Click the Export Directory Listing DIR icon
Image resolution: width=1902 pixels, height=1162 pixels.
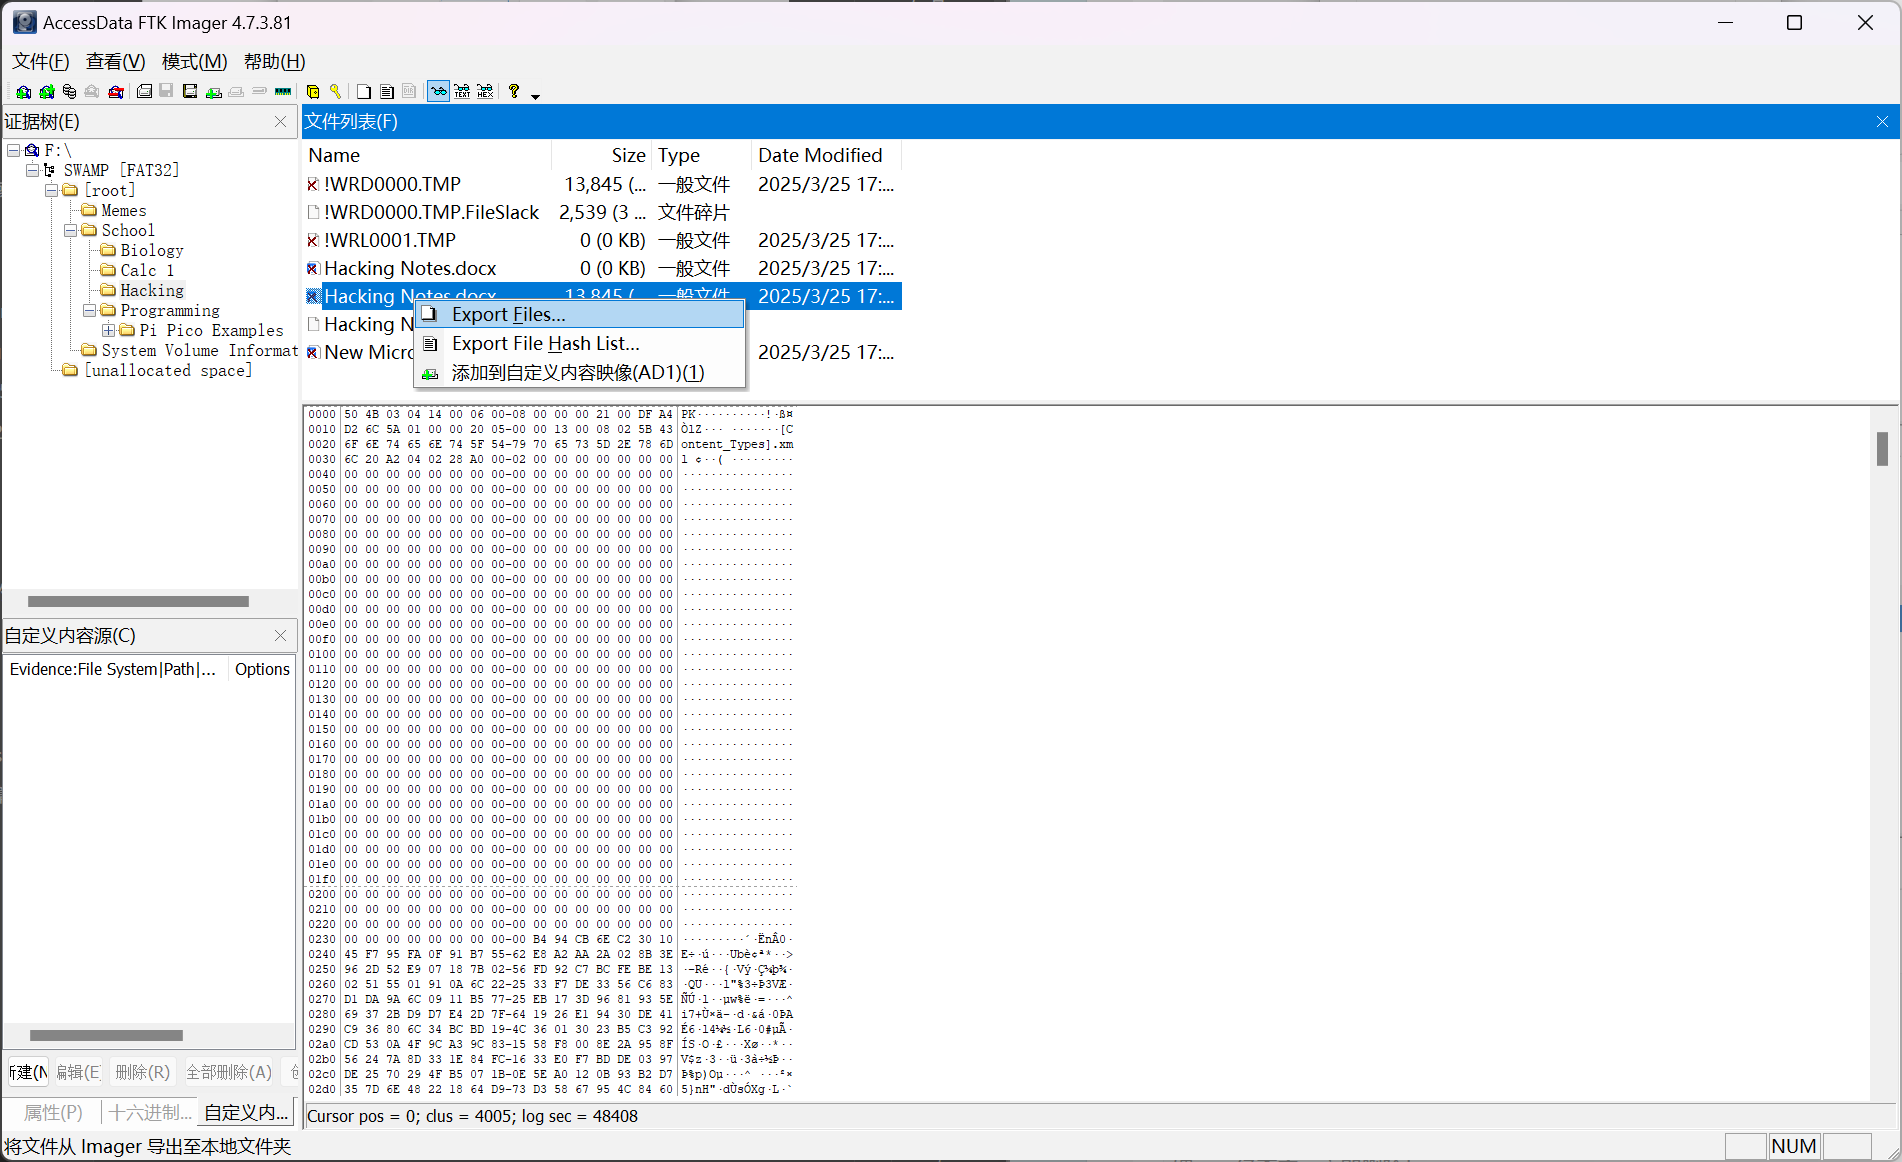(x=409, y=92)
